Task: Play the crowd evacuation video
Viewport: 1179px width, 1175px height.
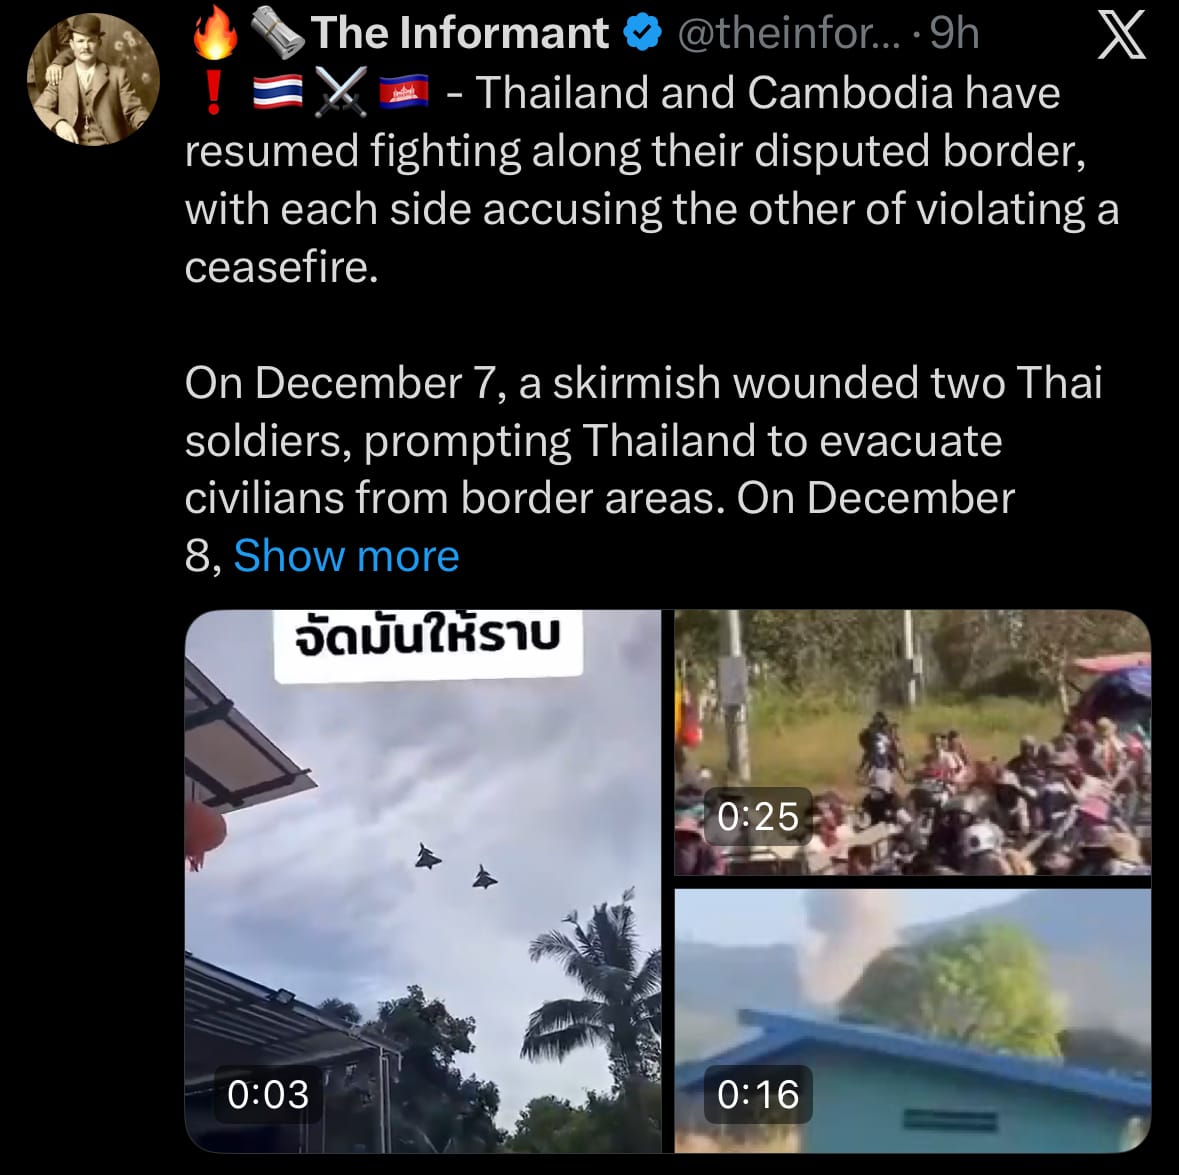Action: coord(913,743)
